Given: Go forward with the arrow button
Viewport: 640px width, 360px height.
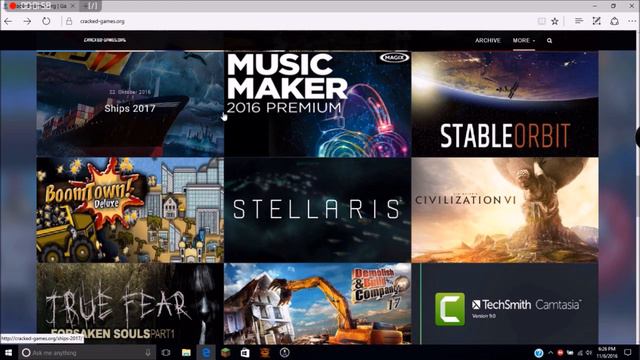Looking at the screenshot, I should tap(27, 21).
